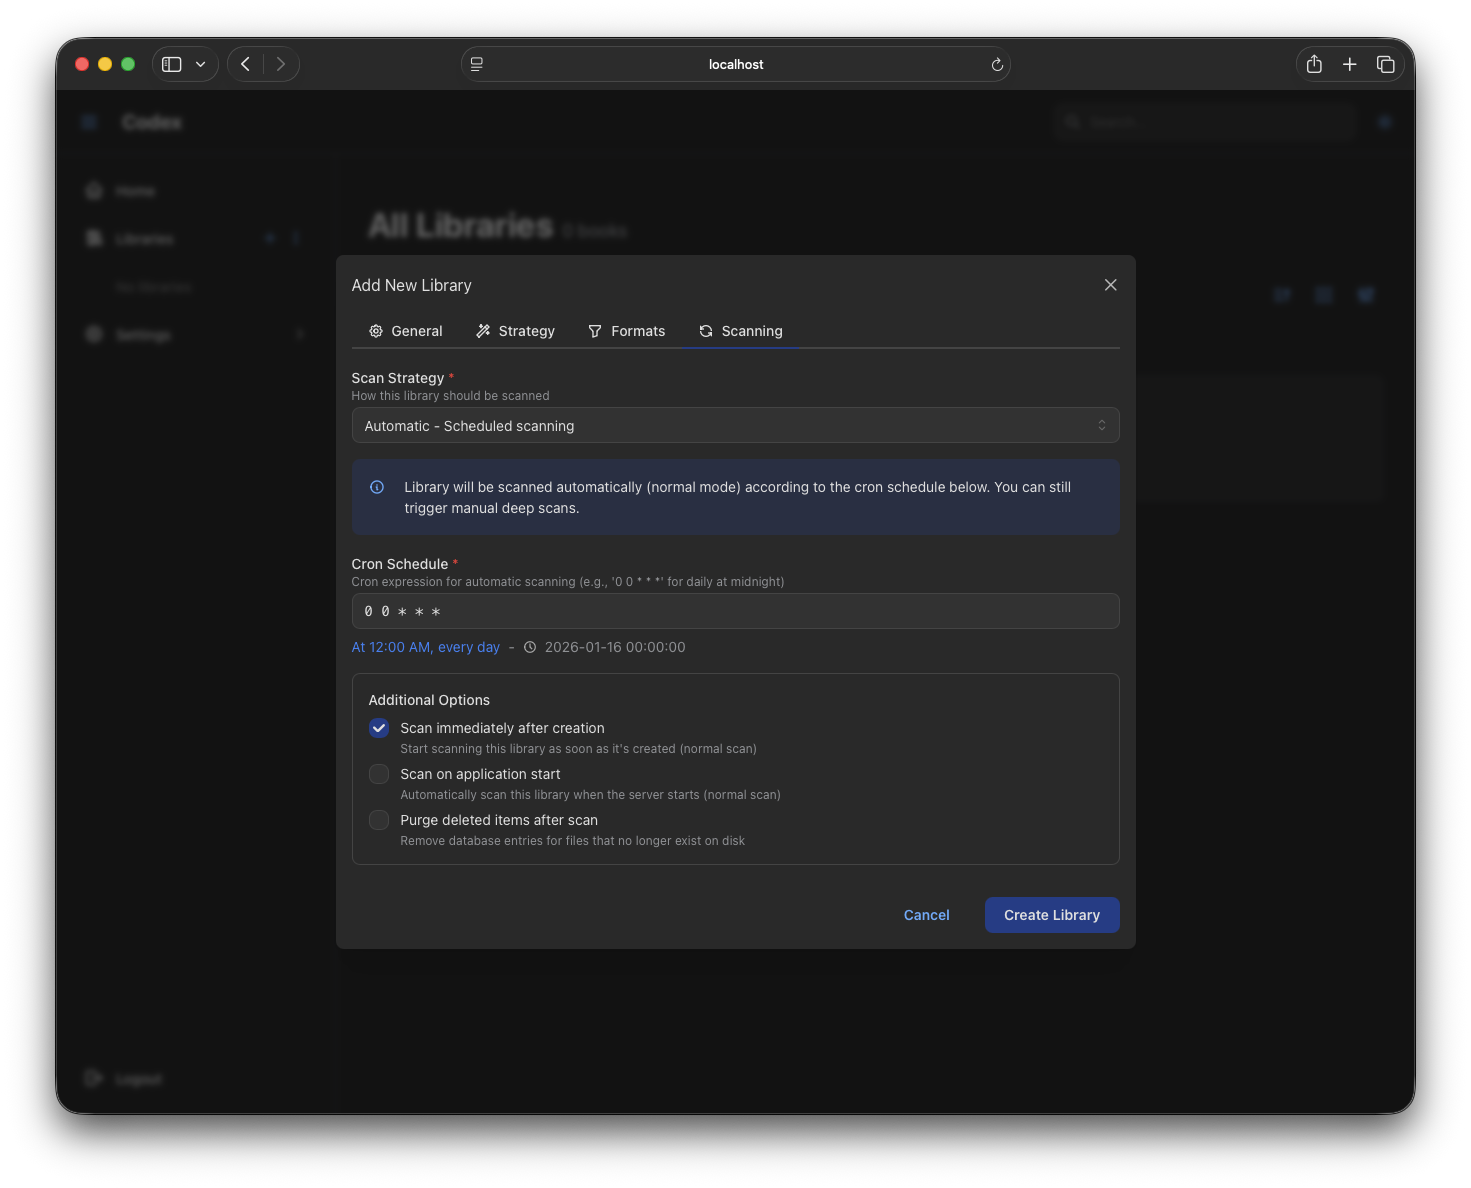
Task: Cancel the Add New Library dialog
Action: click(926, 915)
